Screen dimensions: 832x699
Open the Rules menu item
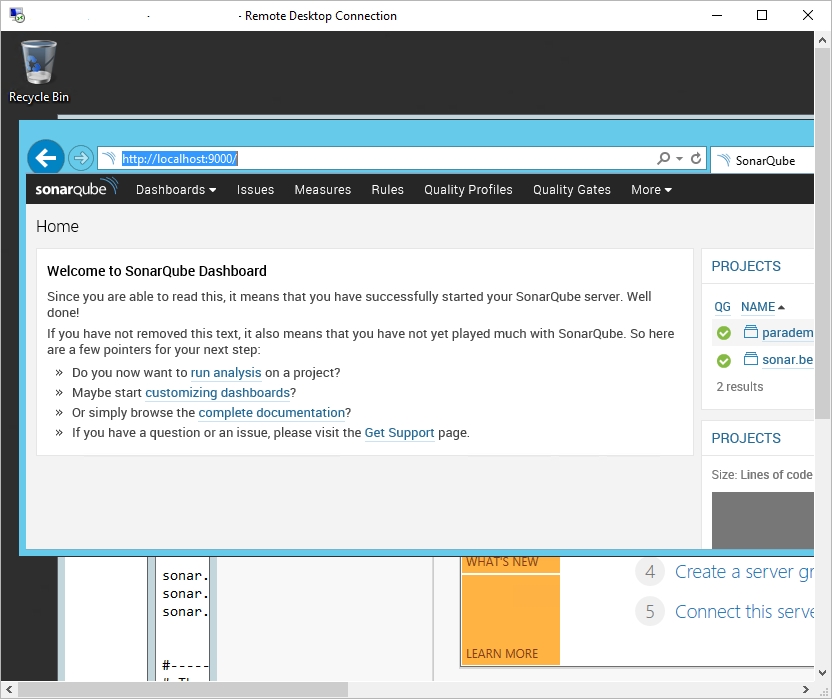(x=387, y=189)
